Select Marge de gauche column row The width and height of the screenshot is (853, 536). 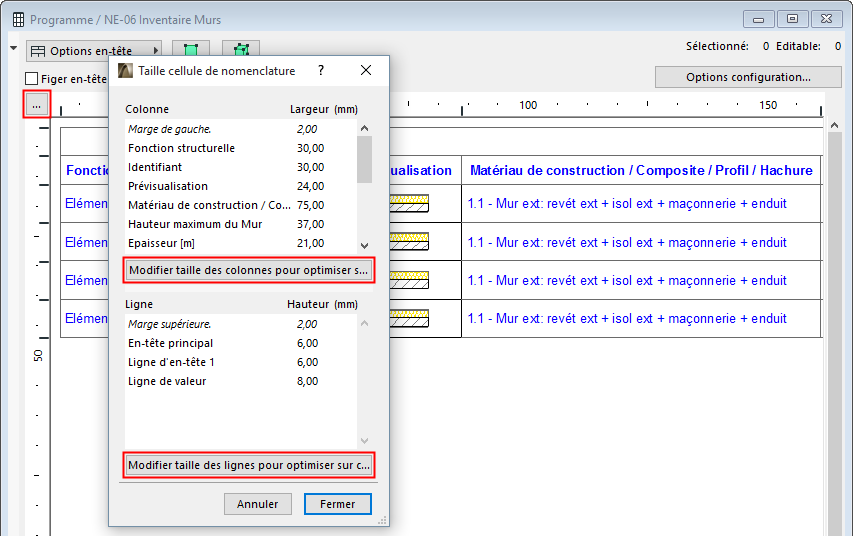(241, 129)
